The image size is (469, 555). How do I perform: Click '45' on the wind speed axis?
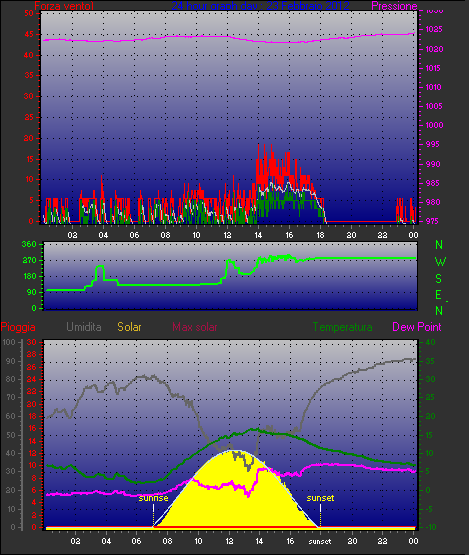click(x=29, y=34)
